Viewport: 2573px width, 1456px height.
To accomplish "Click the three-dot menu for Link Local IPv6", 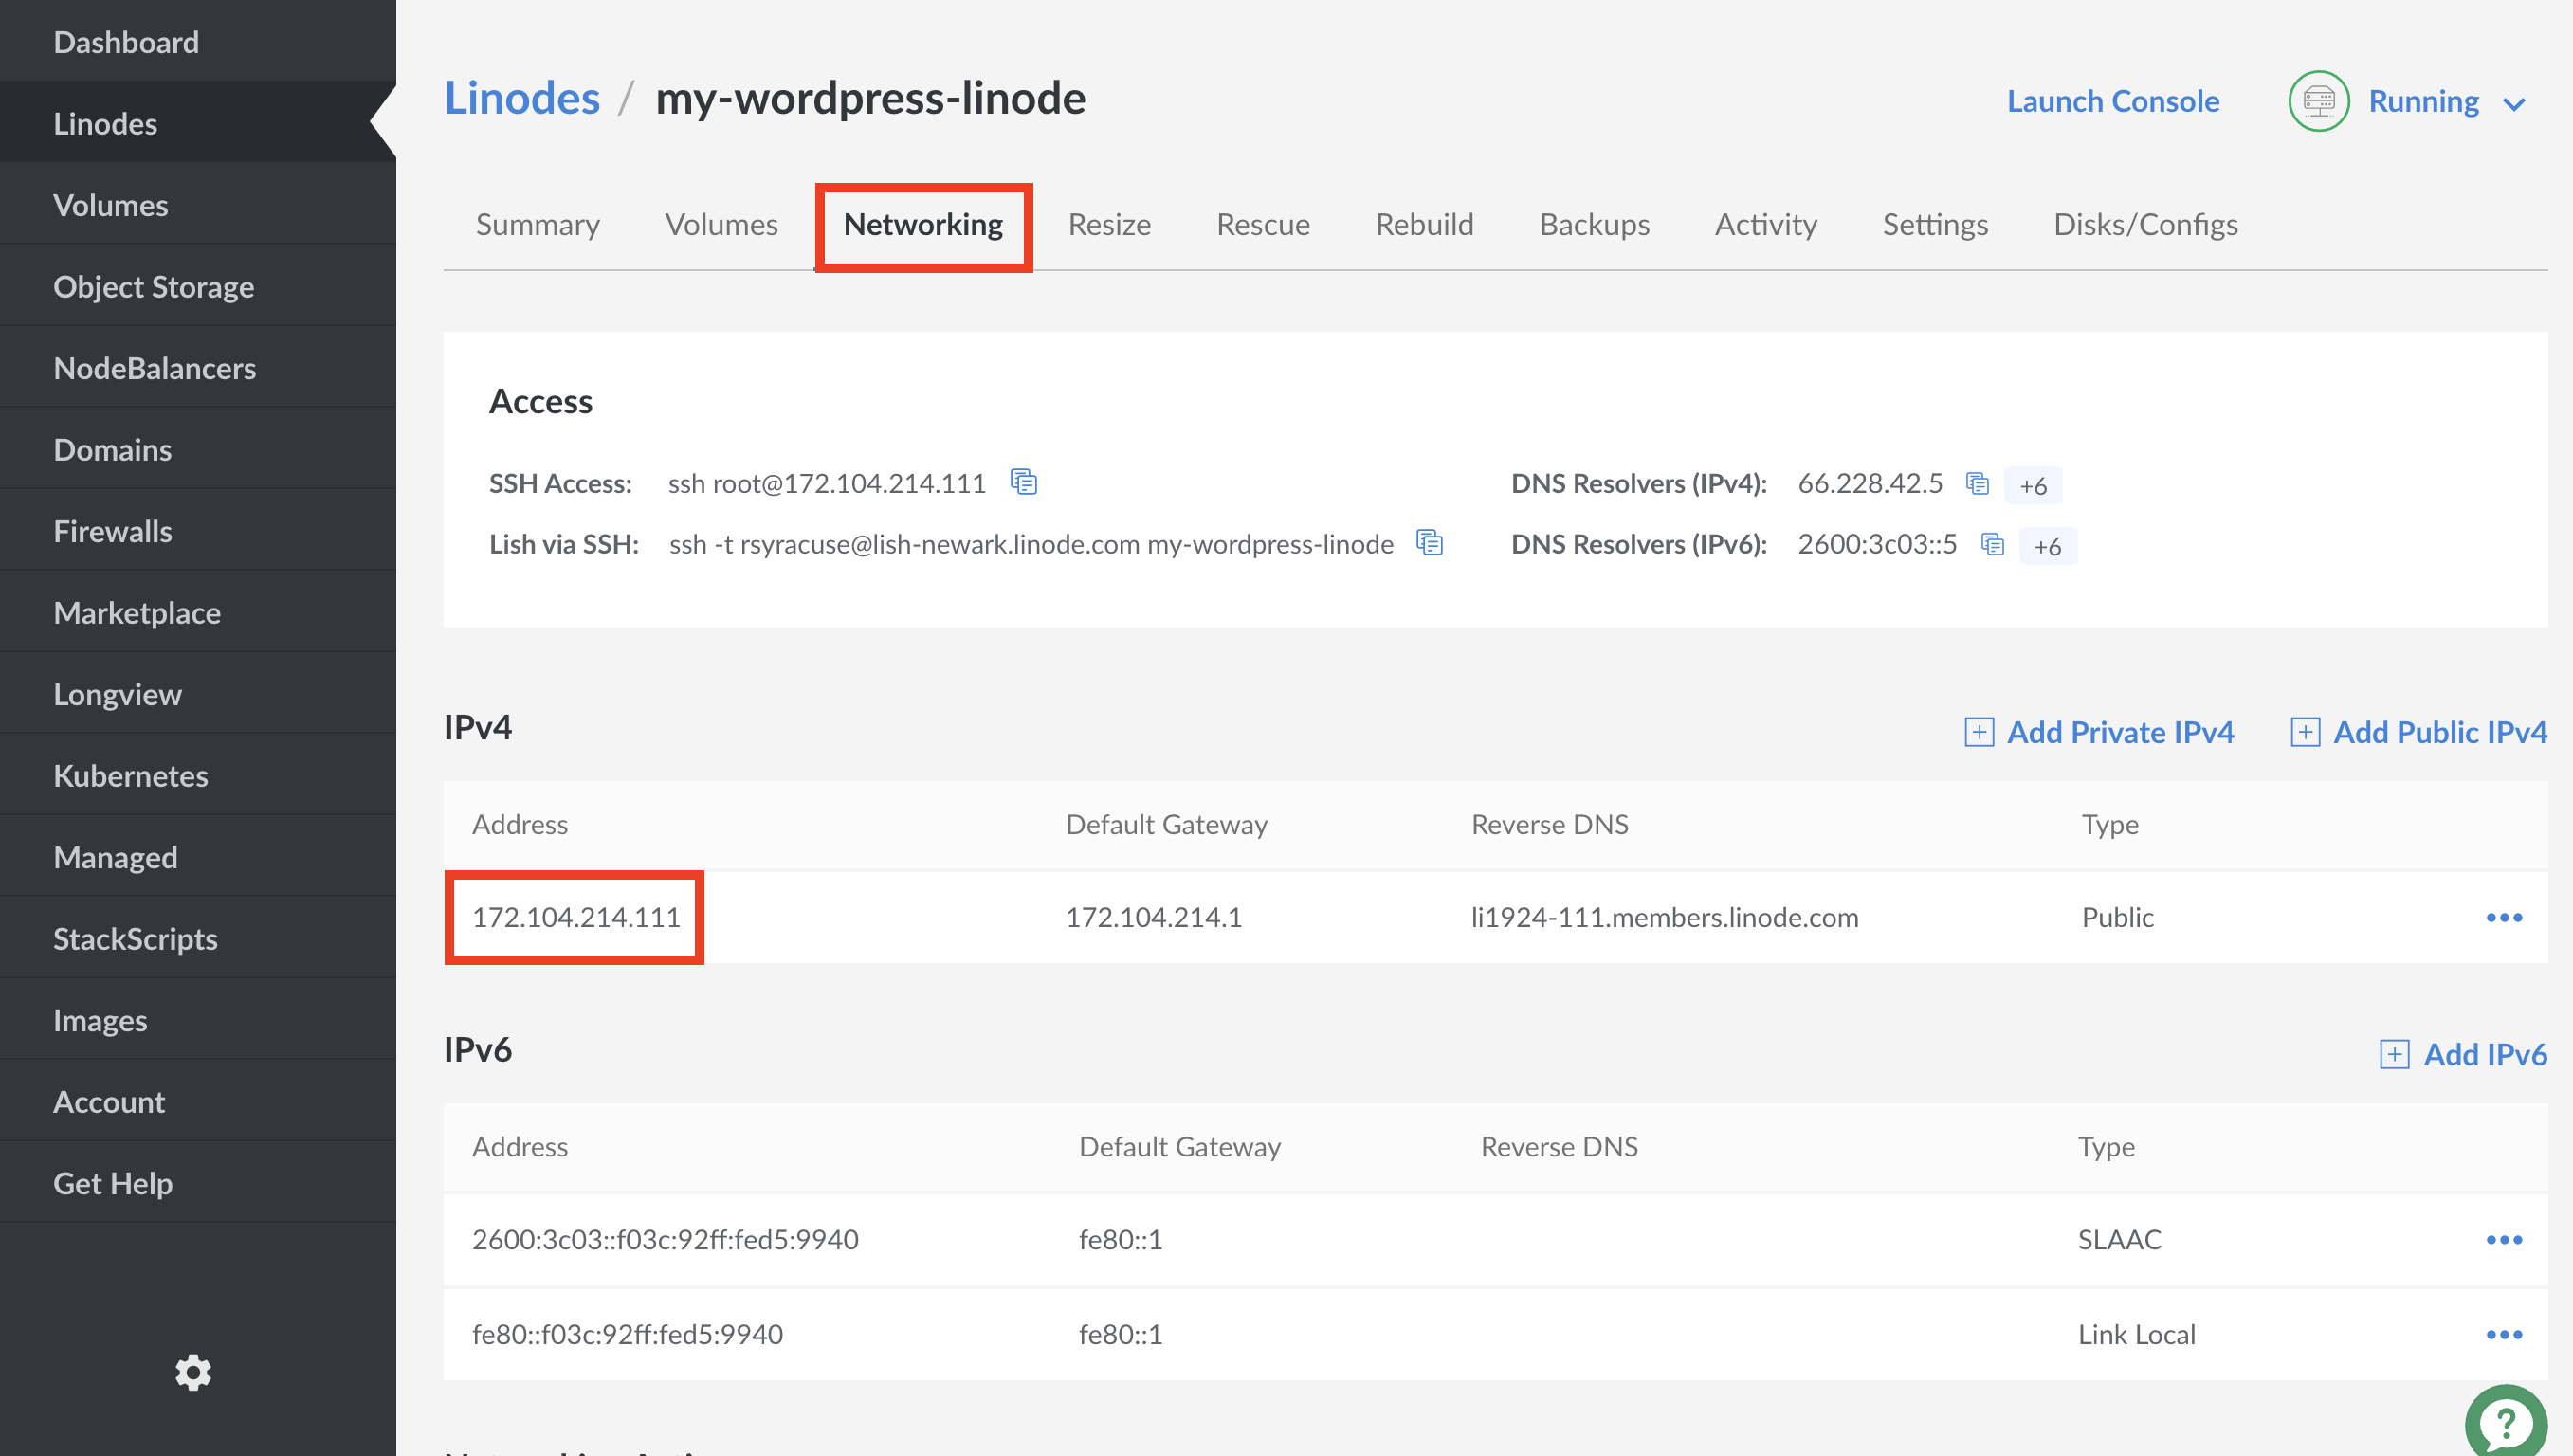I will [2506, 1334].
